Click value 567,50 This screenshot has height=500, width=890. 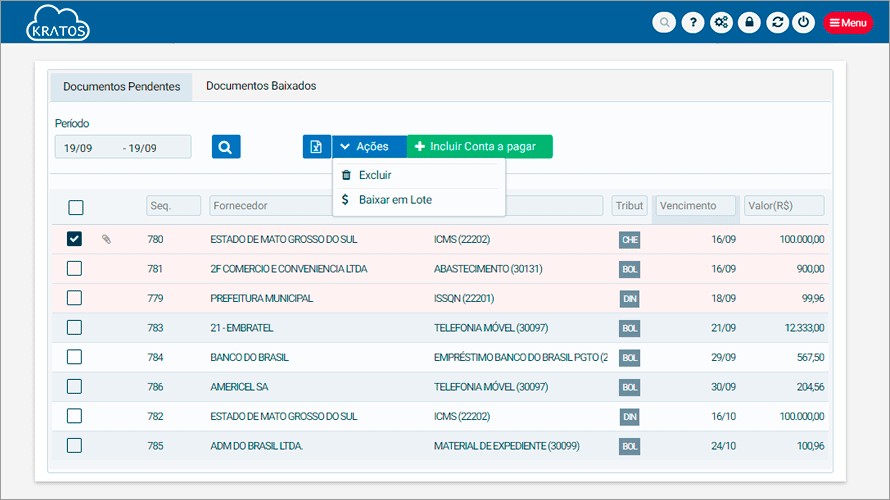811,358
